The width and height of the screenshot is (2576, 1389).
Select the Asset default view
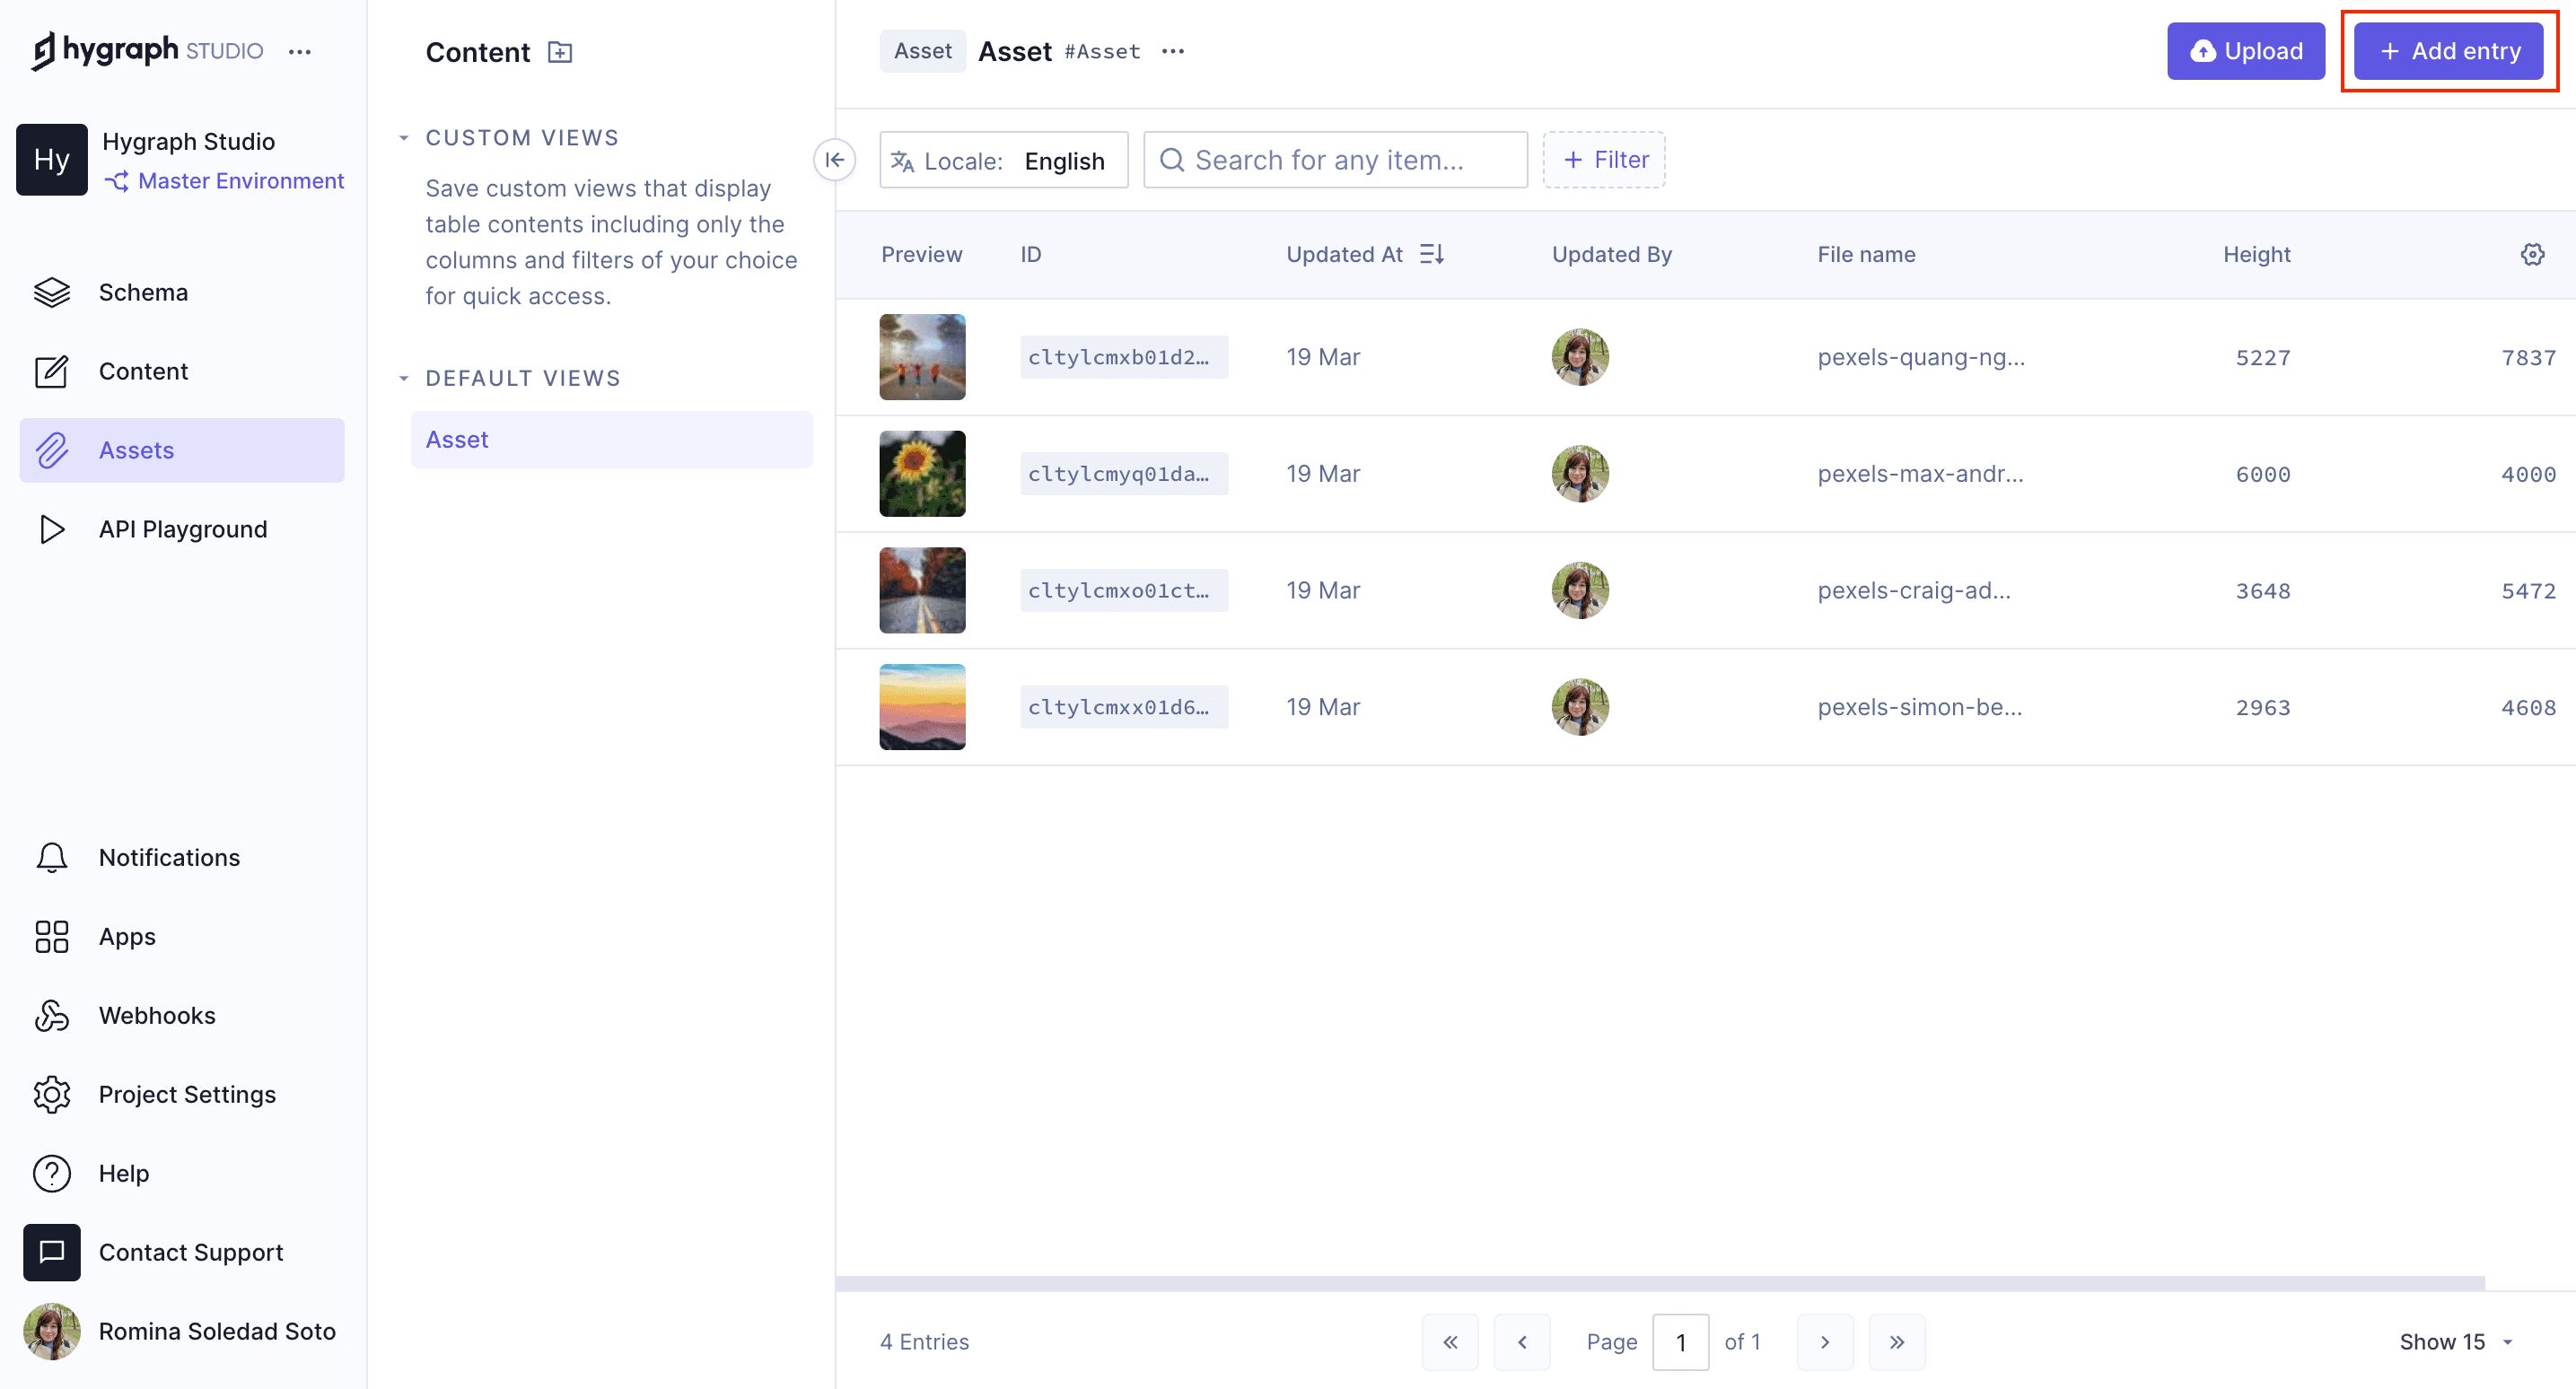pyautogui.click(x=611, y=439)
